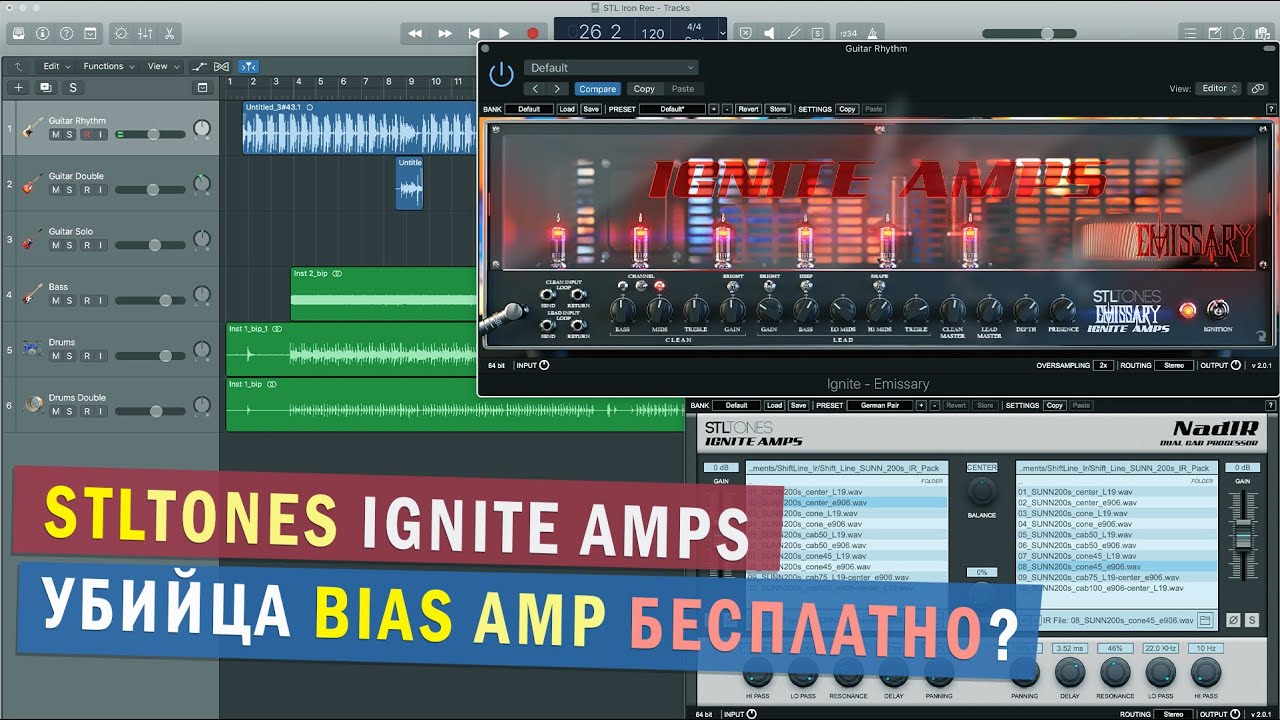
Task: Click the Emissary Presence knob
Action: coord(1063,309)
